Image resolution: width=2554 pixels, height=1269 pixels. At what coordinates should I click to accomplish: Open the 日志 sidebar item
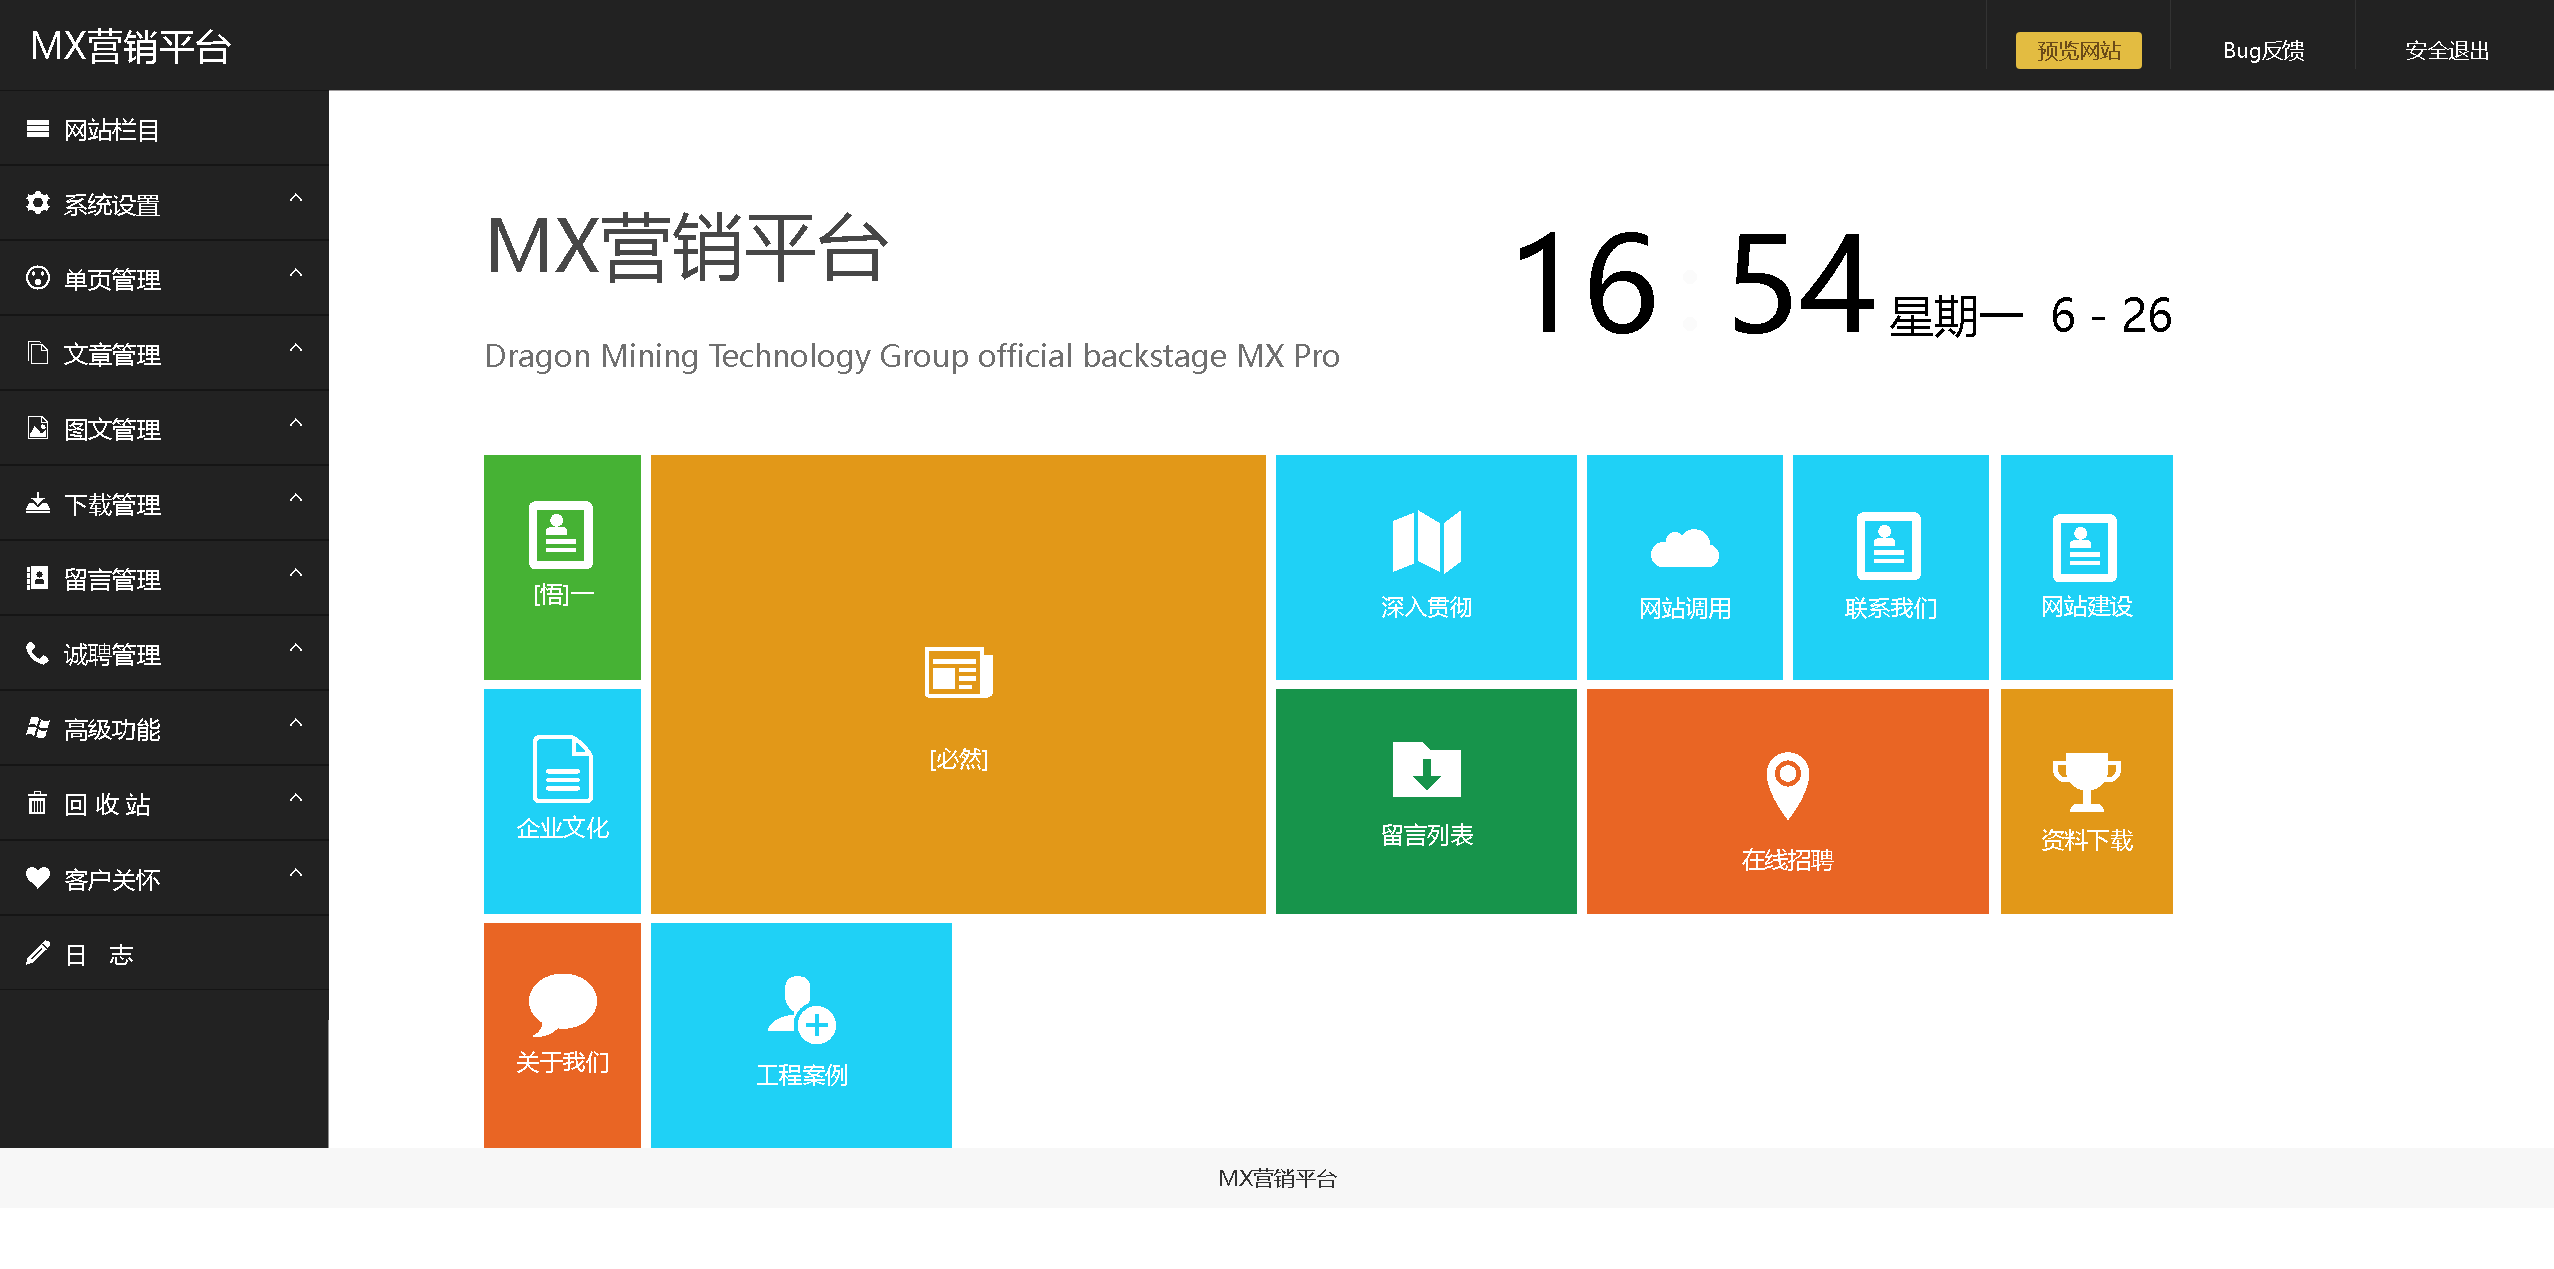pos(100,955)
